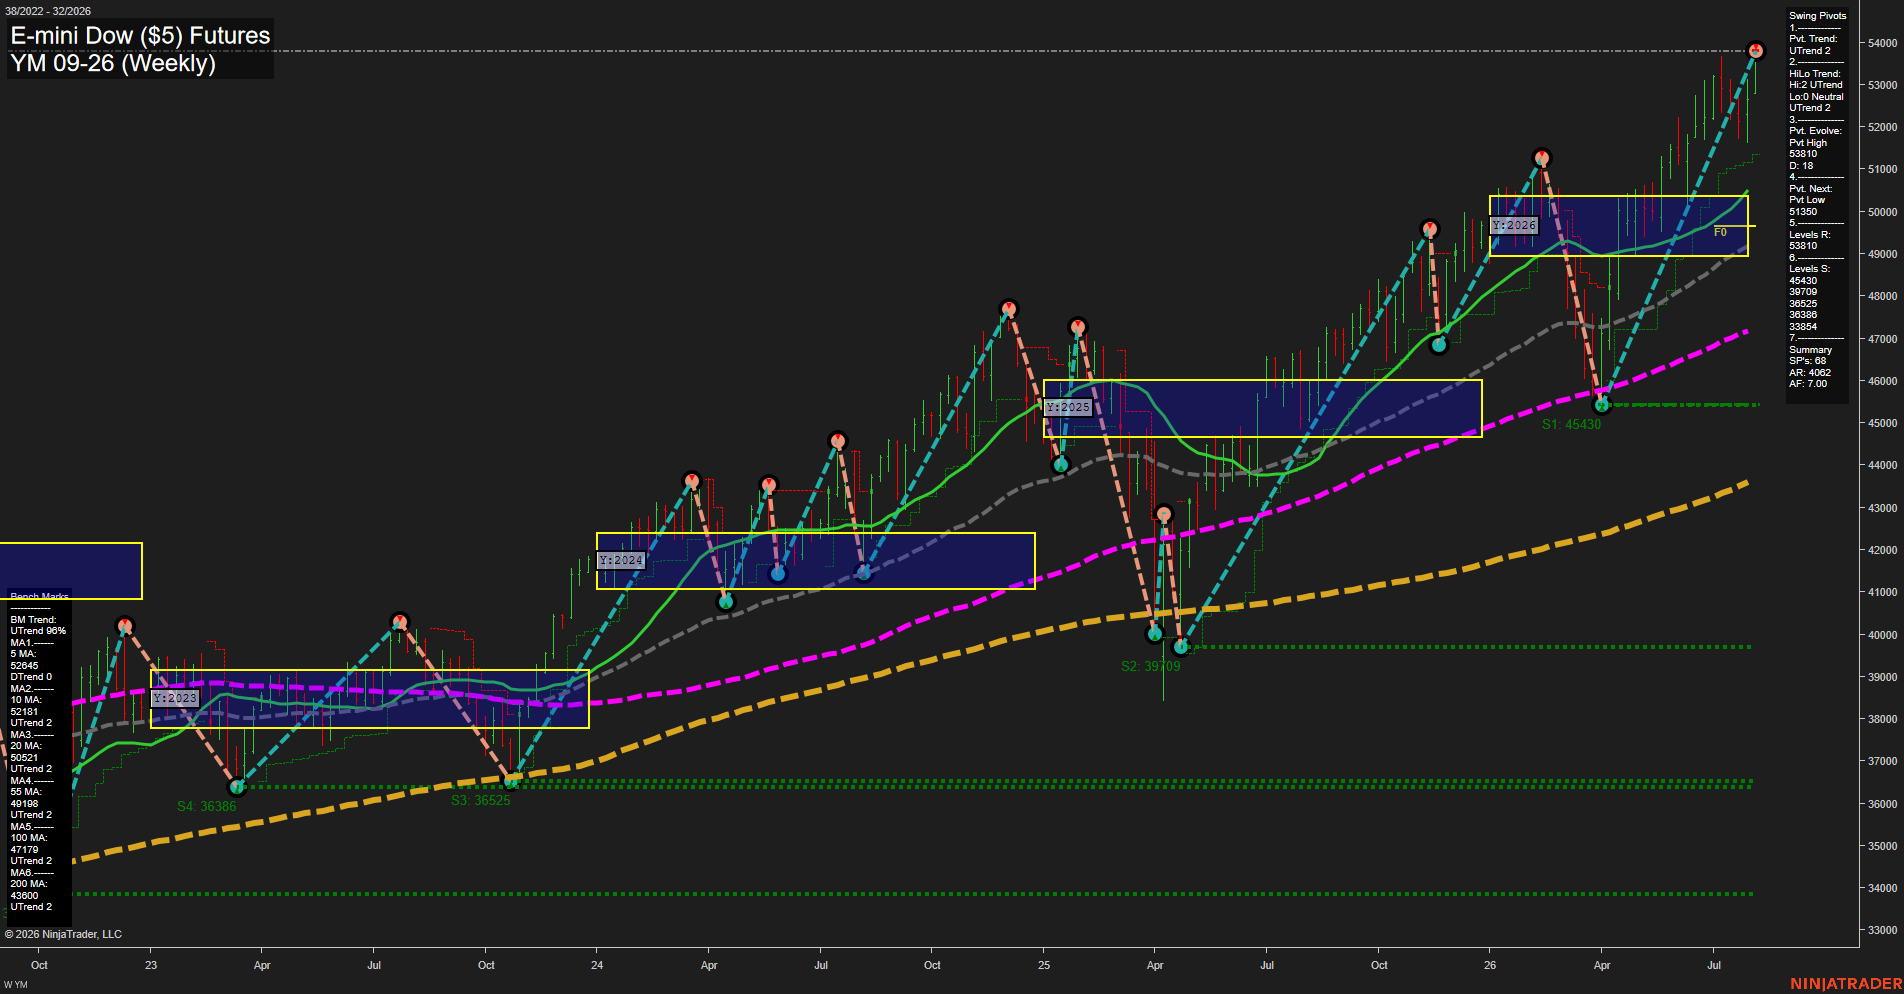Click the HiLo Trend: entry

coord(1814,74)
